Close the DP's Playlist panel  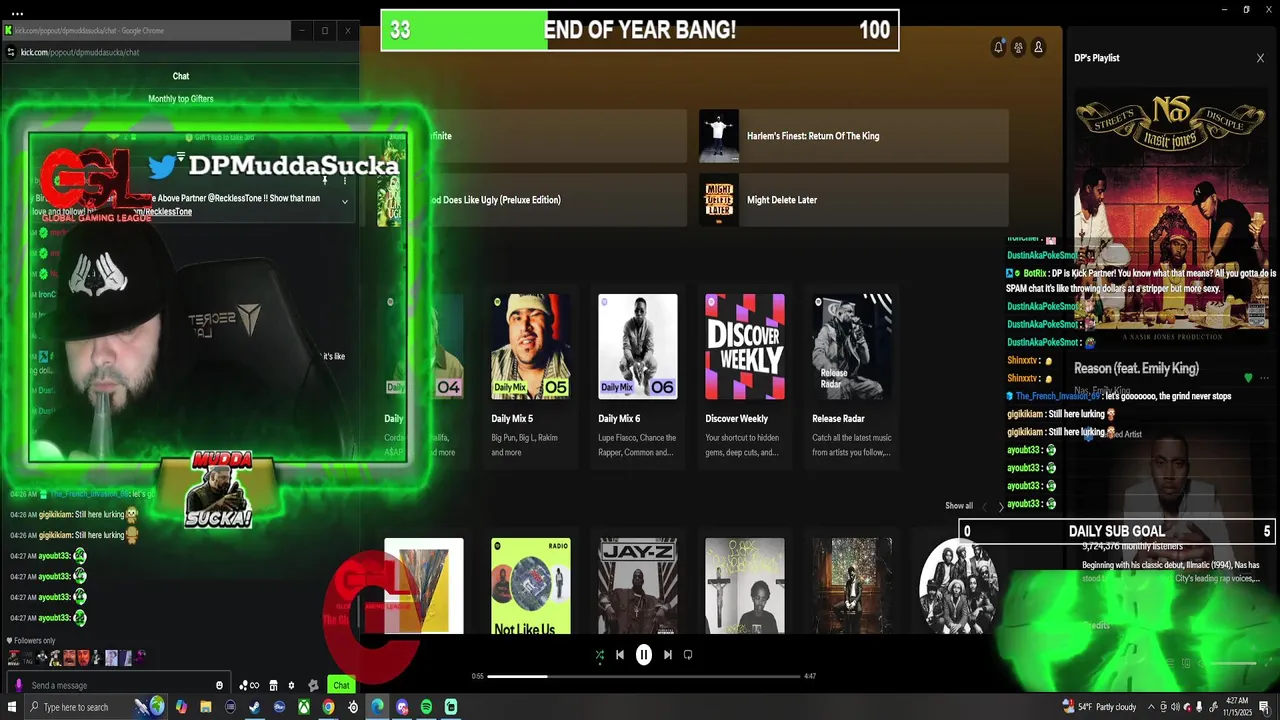[x=1260, y=58]
